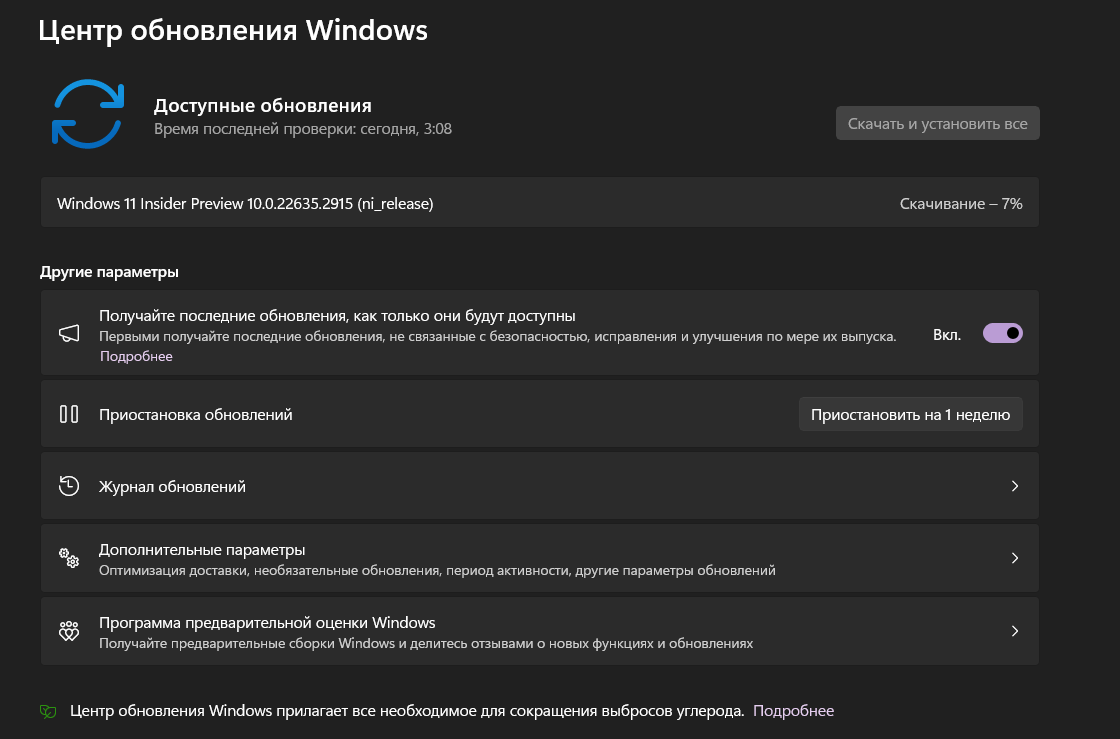Click Приостановить на 1 неделю button
Screen dimensions: 1120x739
point(910,414)
